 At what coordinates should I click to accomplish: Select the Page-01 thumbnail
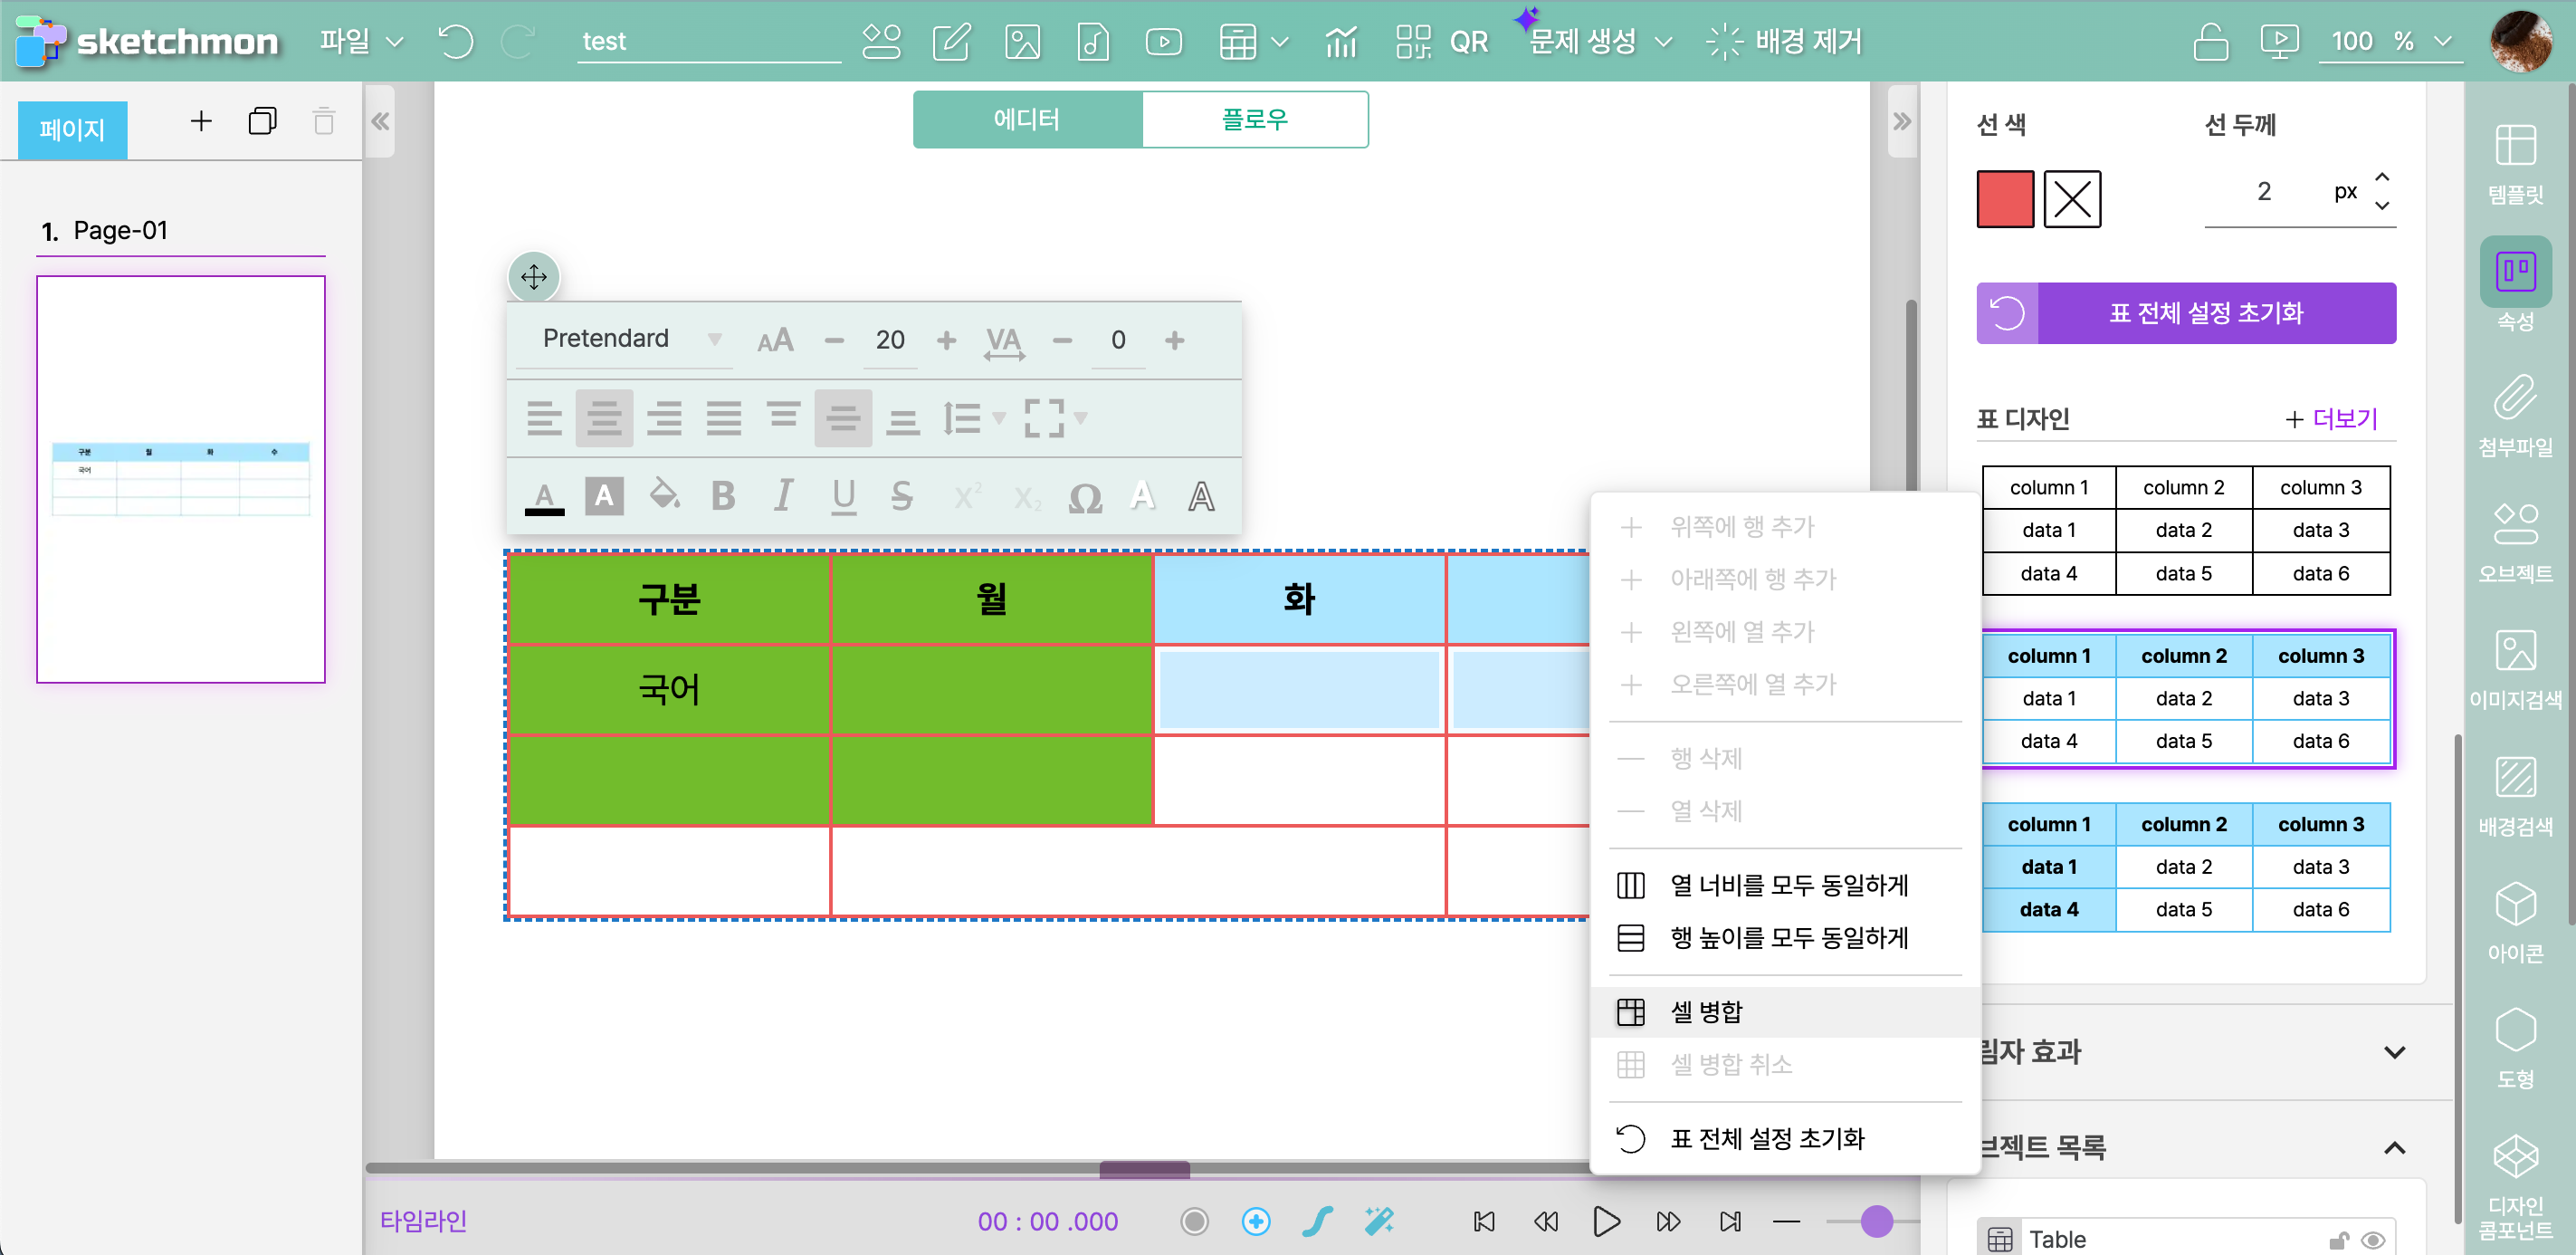pos(181,479)
